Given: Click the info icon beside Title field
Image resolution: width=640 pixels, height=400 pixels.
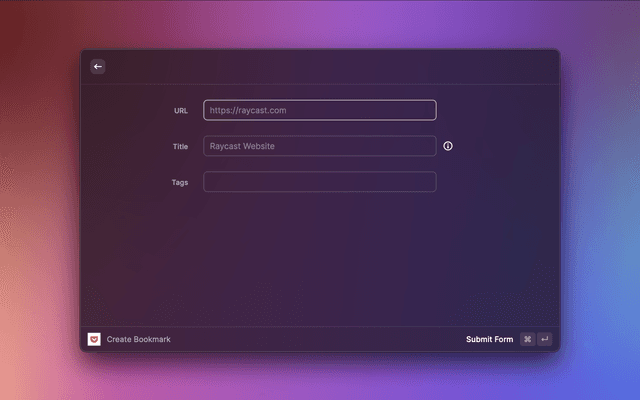Looking at the screenshot, I should [448, 146].
